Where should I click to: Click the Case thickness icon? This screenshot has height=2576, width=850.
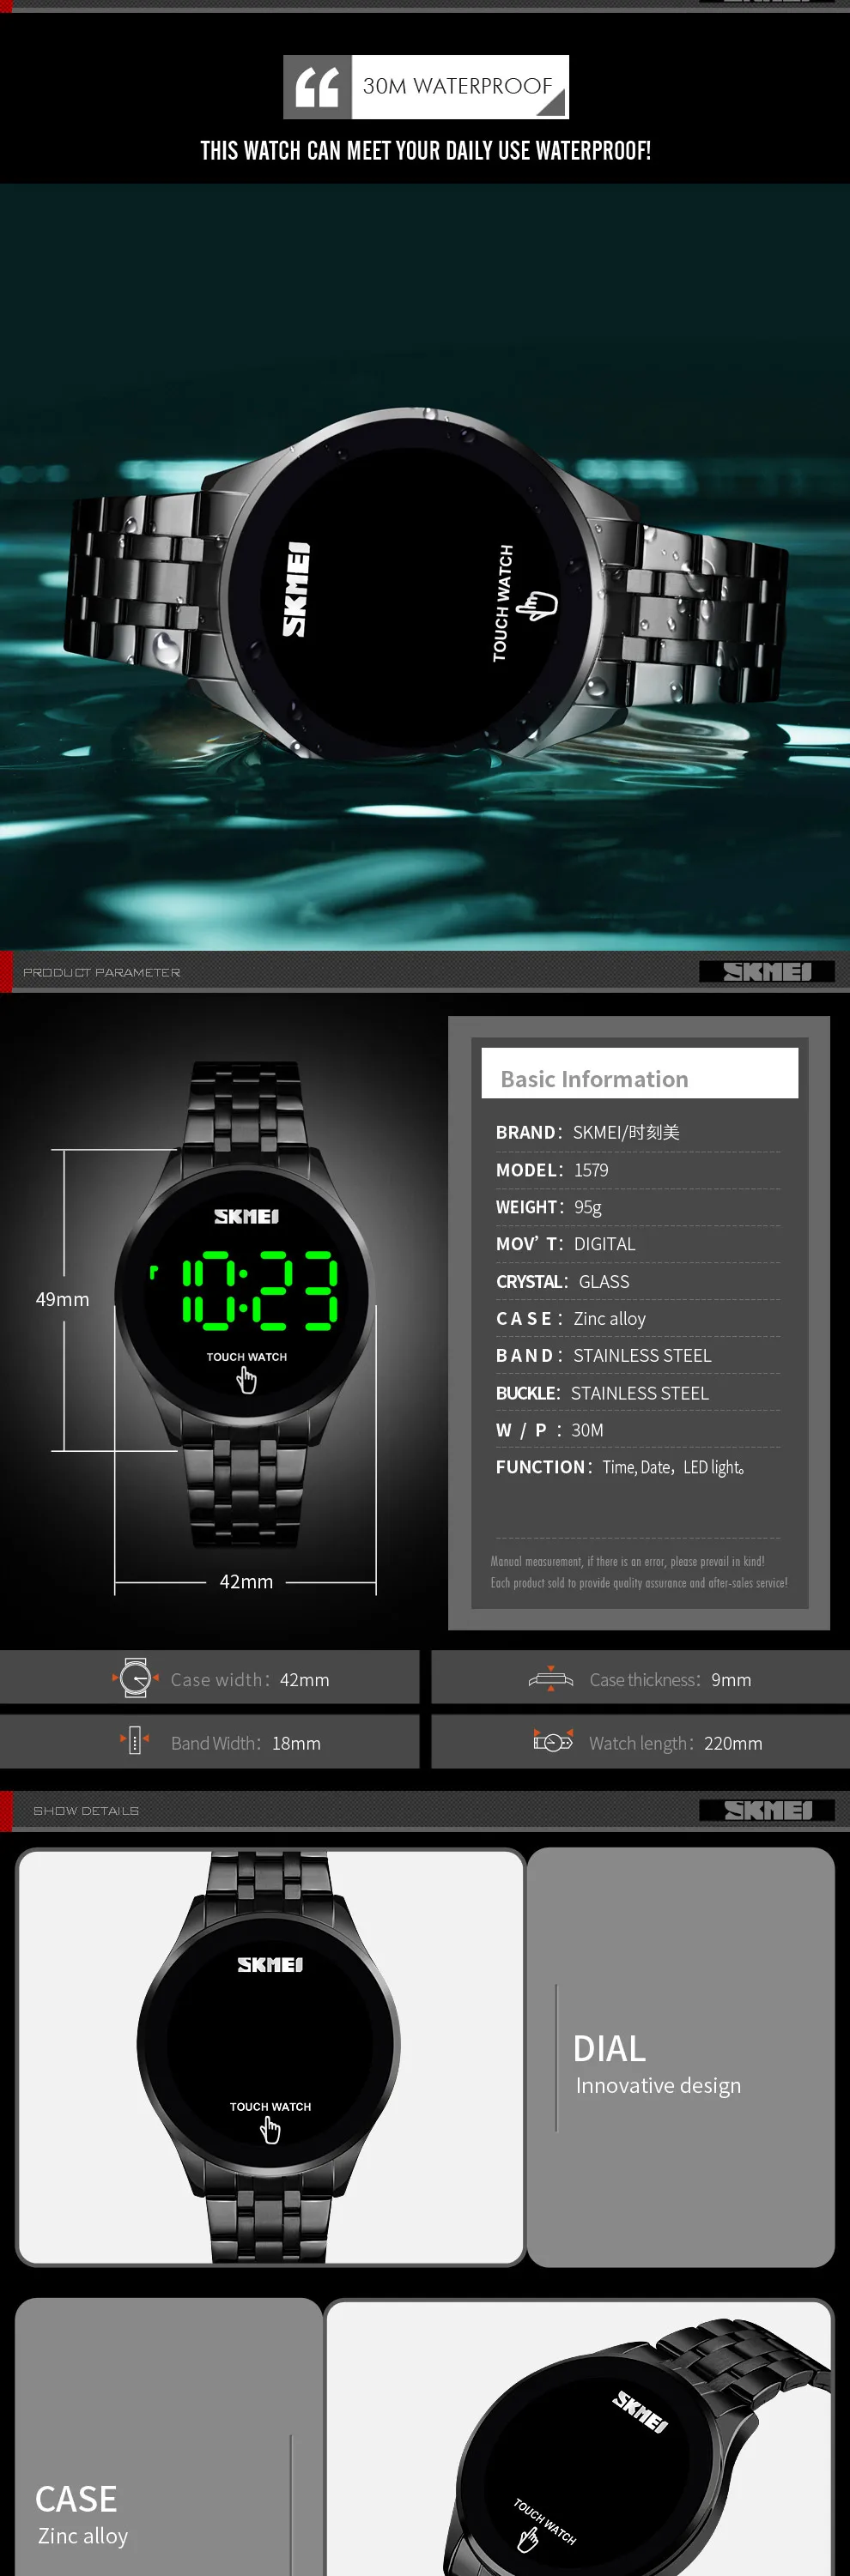click(x=551, y=1679)
